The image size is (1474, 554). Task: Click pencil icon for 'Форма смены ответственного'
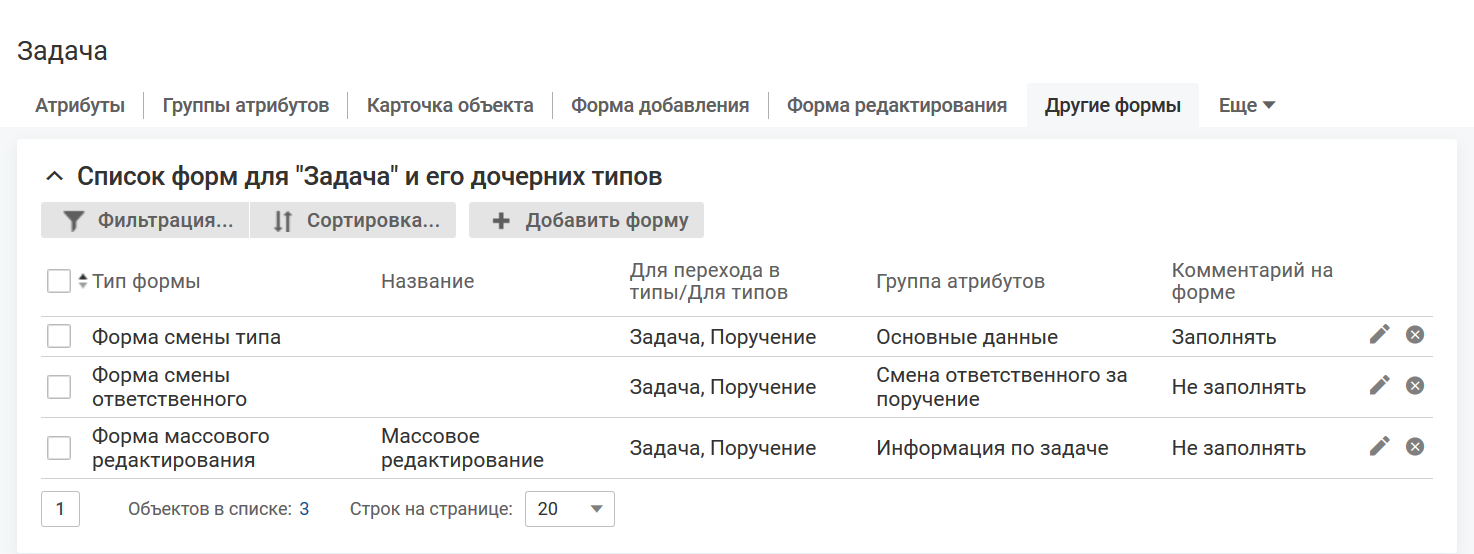pos(1380,385)
